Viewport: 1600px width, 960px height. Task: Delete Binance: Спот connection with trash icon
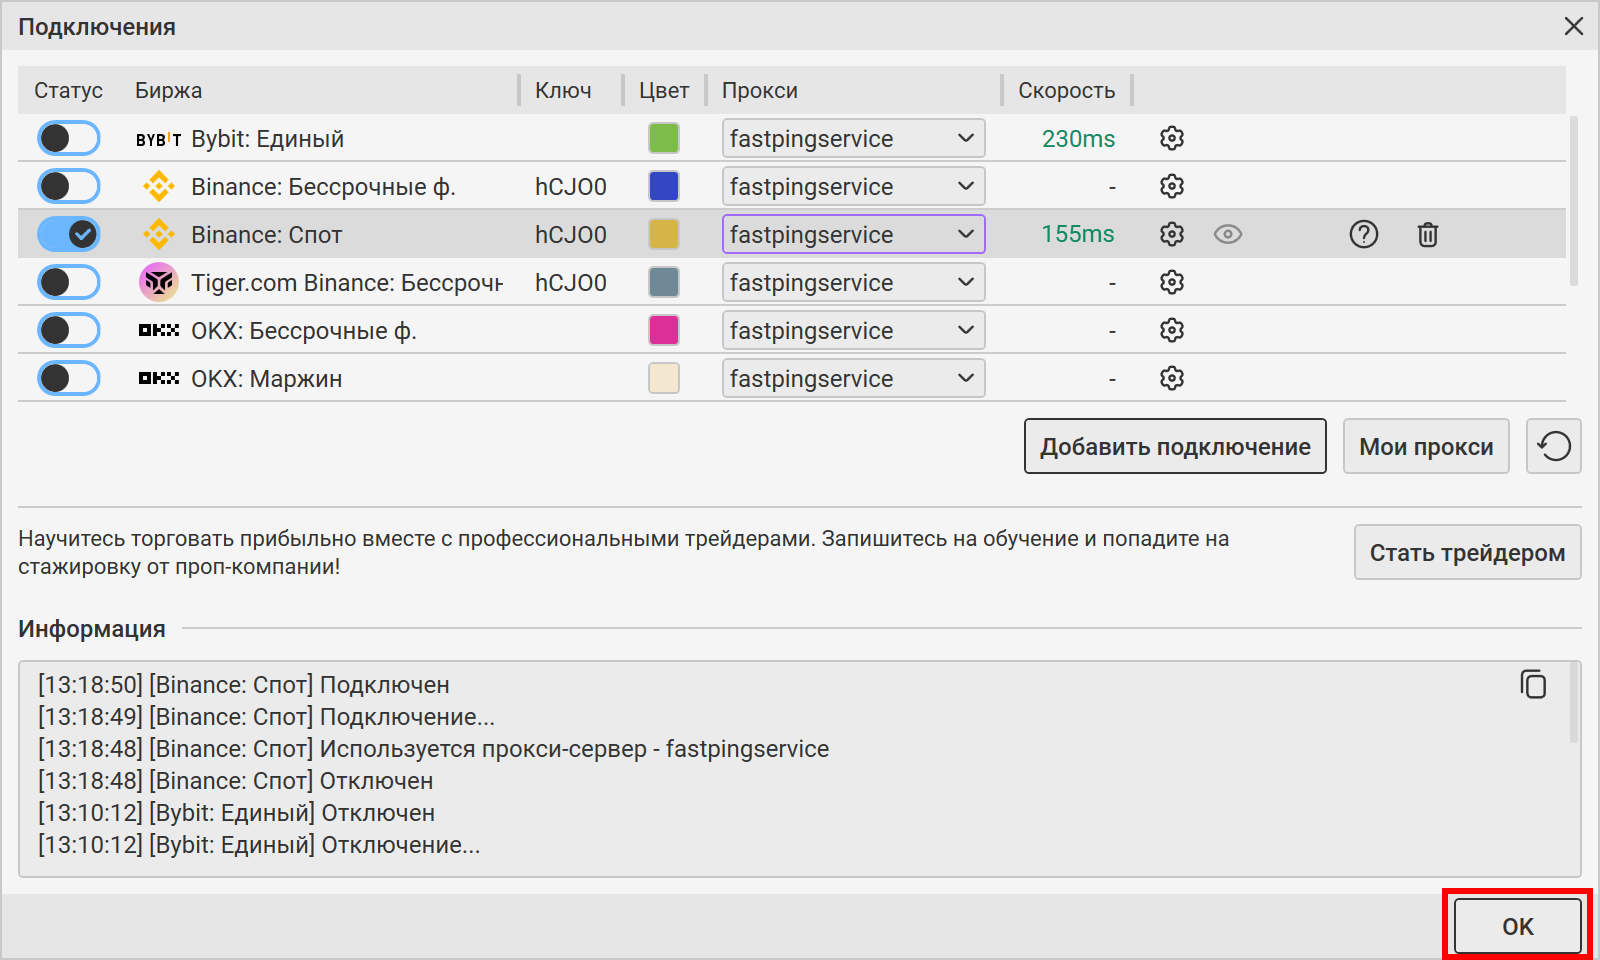click(x=1427, y=234)
